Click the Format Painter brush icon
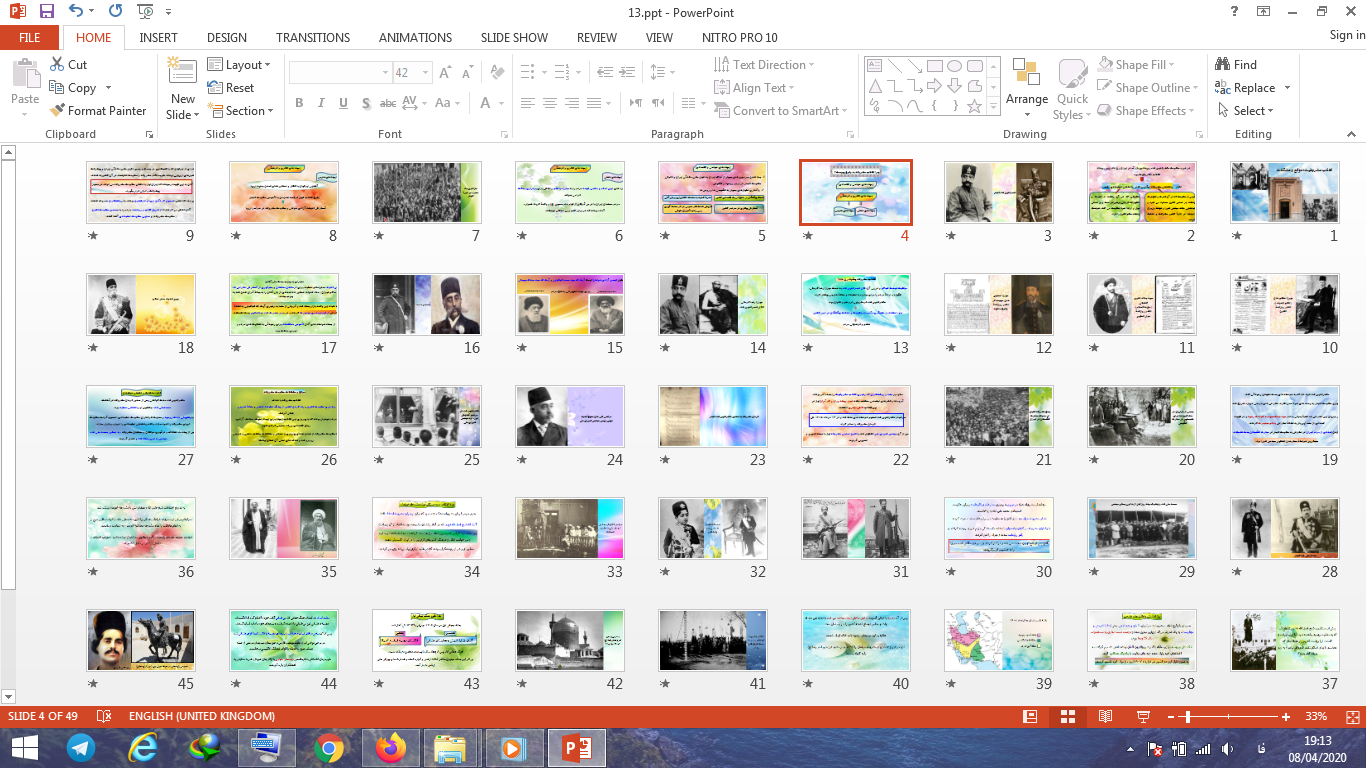The width and height of the screenshot is (1366, 768). coord(57,111)
